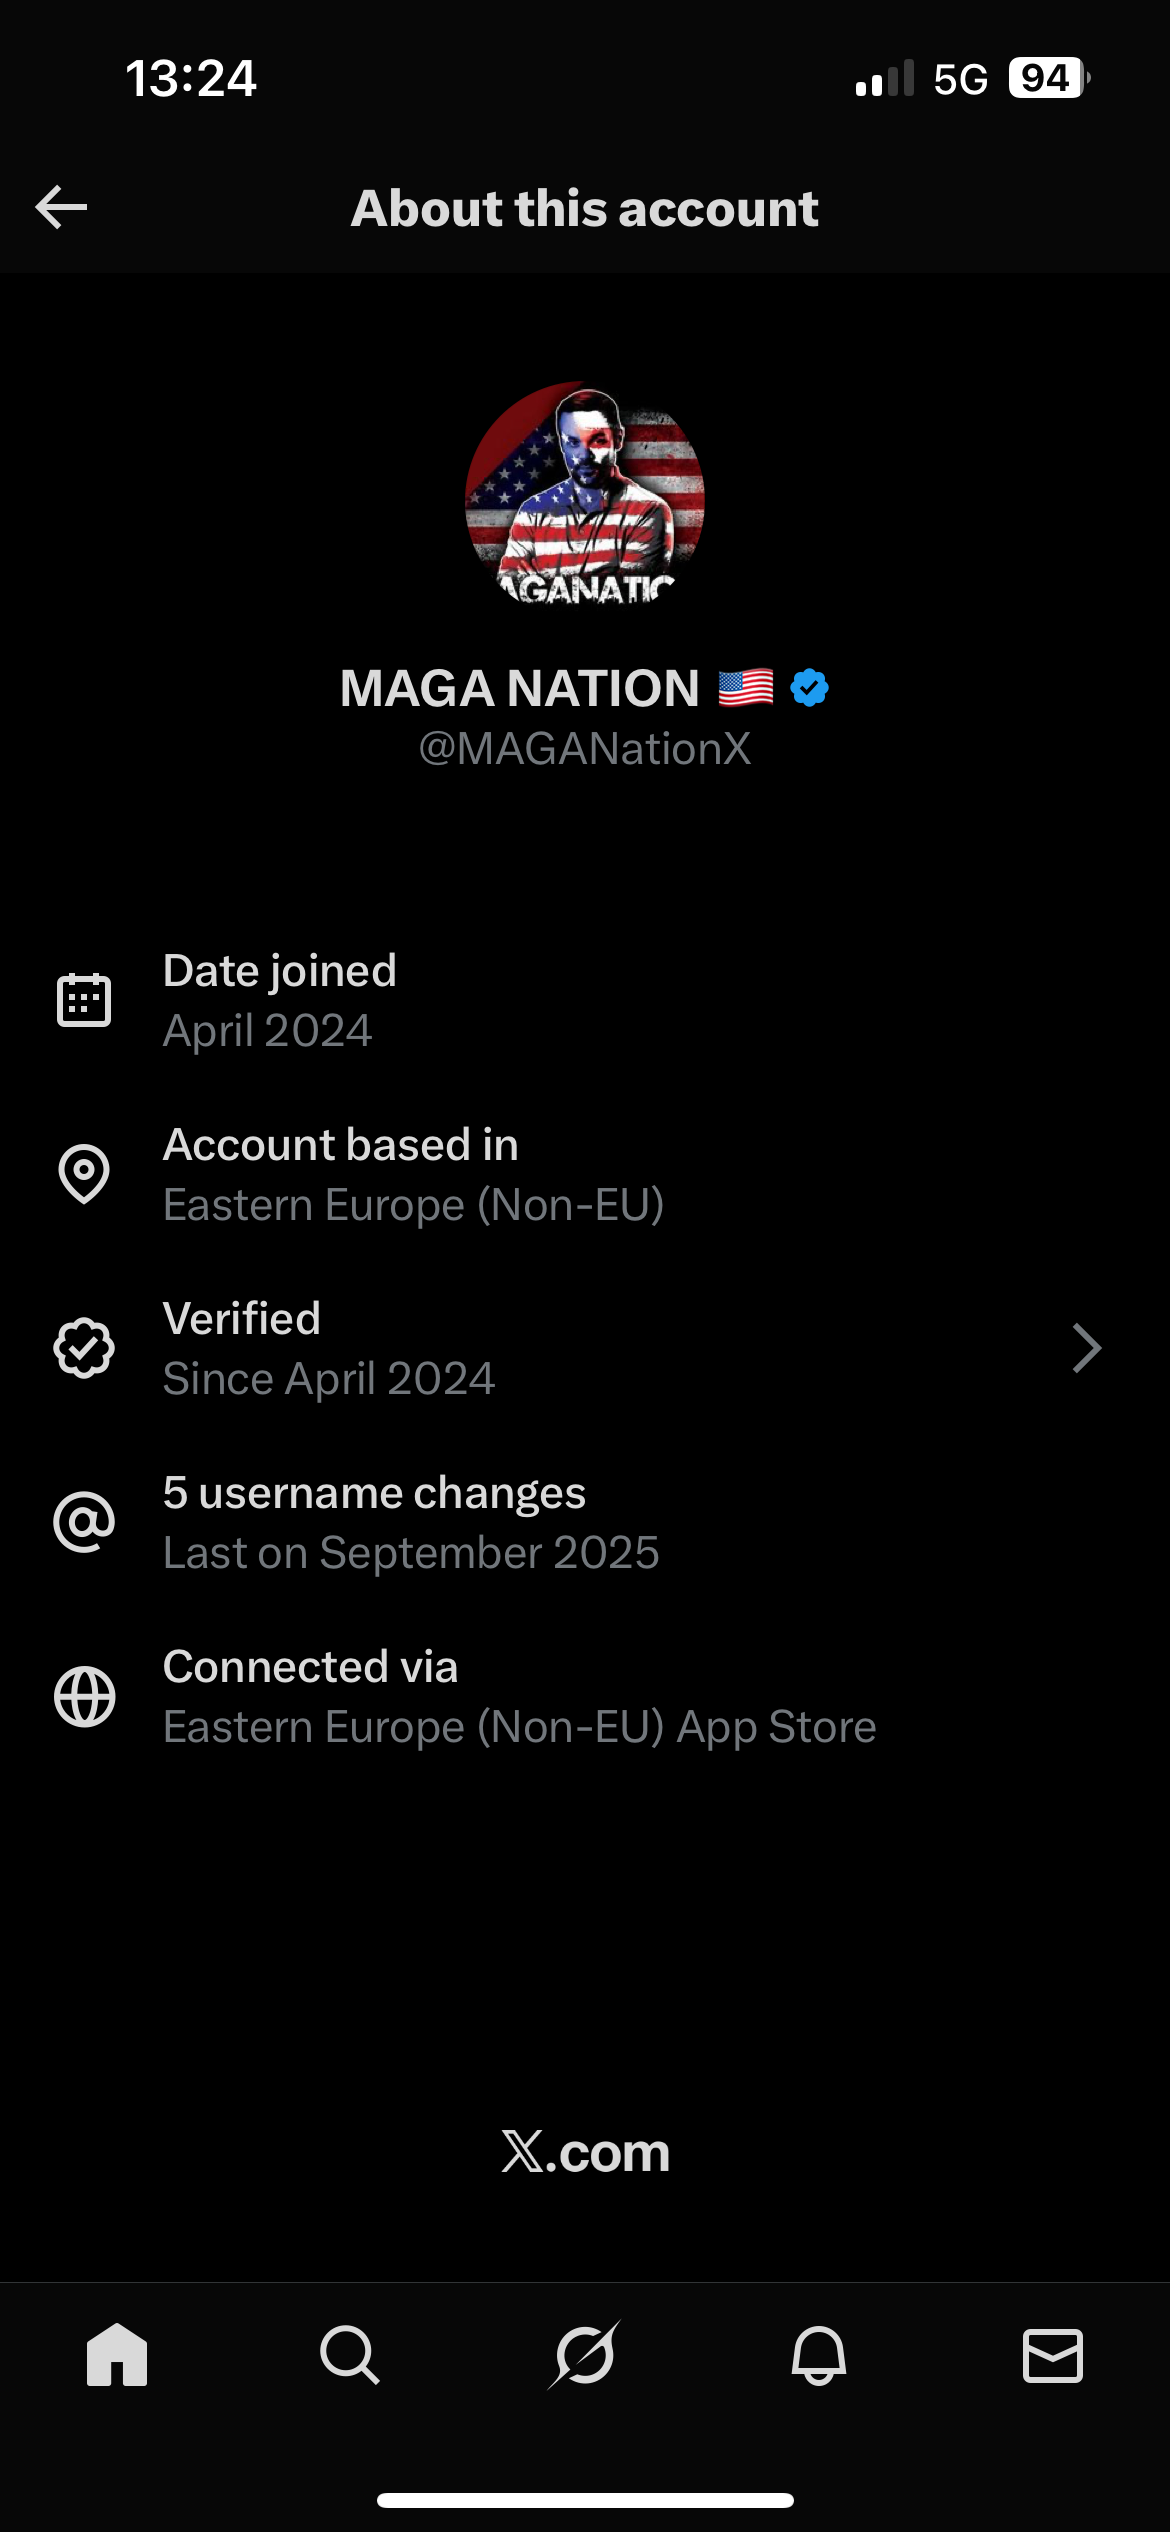Tap the battery indicator in status bar
Image resolution: width=1170 pixels, height=2532 pixels.
[x=1048, y=78]
